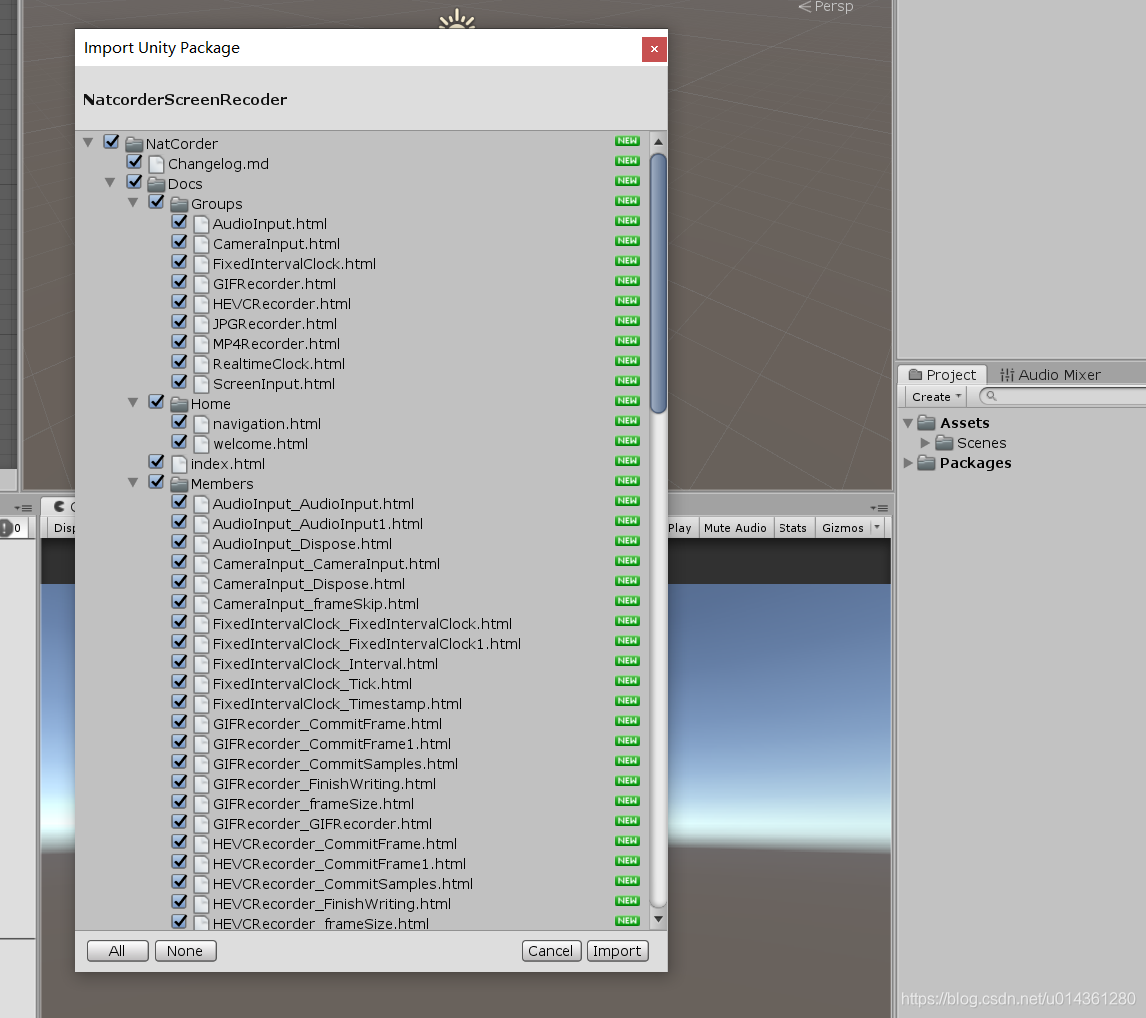Collapse the Docs folder node
The image size is (1146, 1018).
coord(110,183)
